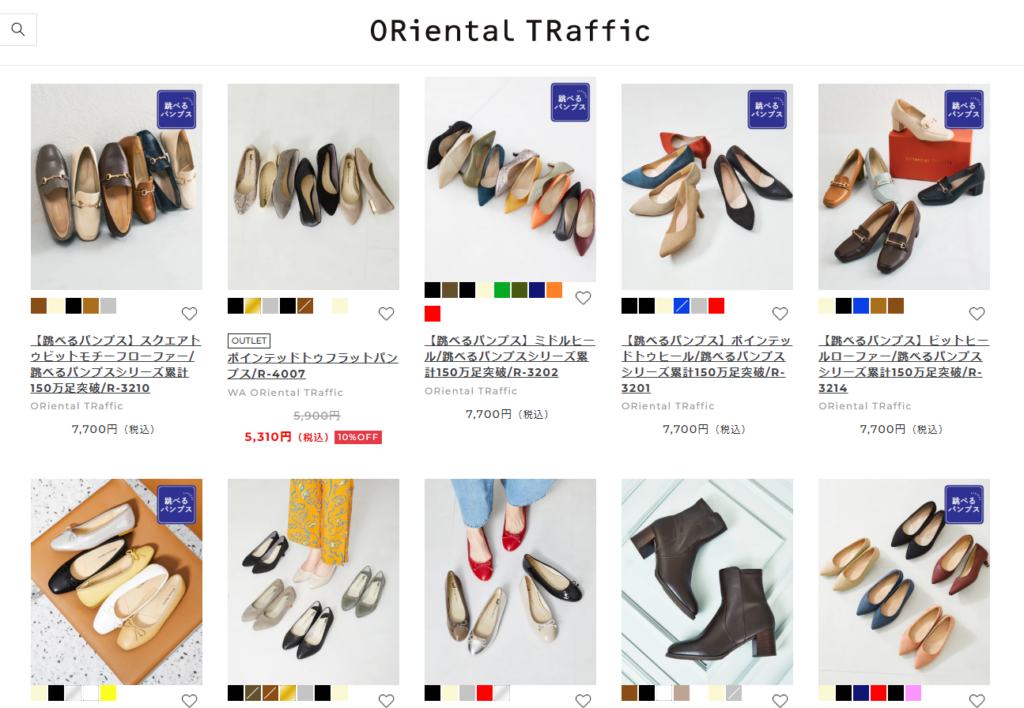The height and width of the screenshot is (708, 1024).
Task: Add R-3201 pointed heel to favorites
Action: pos(780,314)
